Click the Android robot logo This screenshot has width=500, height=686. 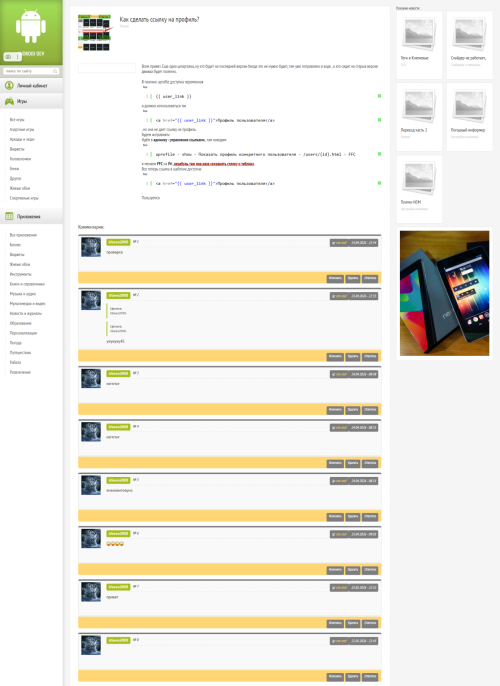31,27
